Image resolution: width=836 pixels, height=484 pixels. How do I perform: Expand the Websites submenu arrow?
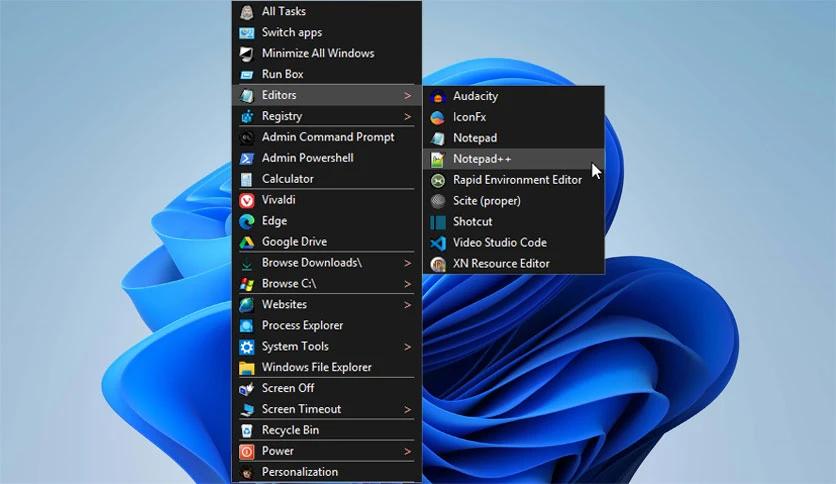[407, 305]
